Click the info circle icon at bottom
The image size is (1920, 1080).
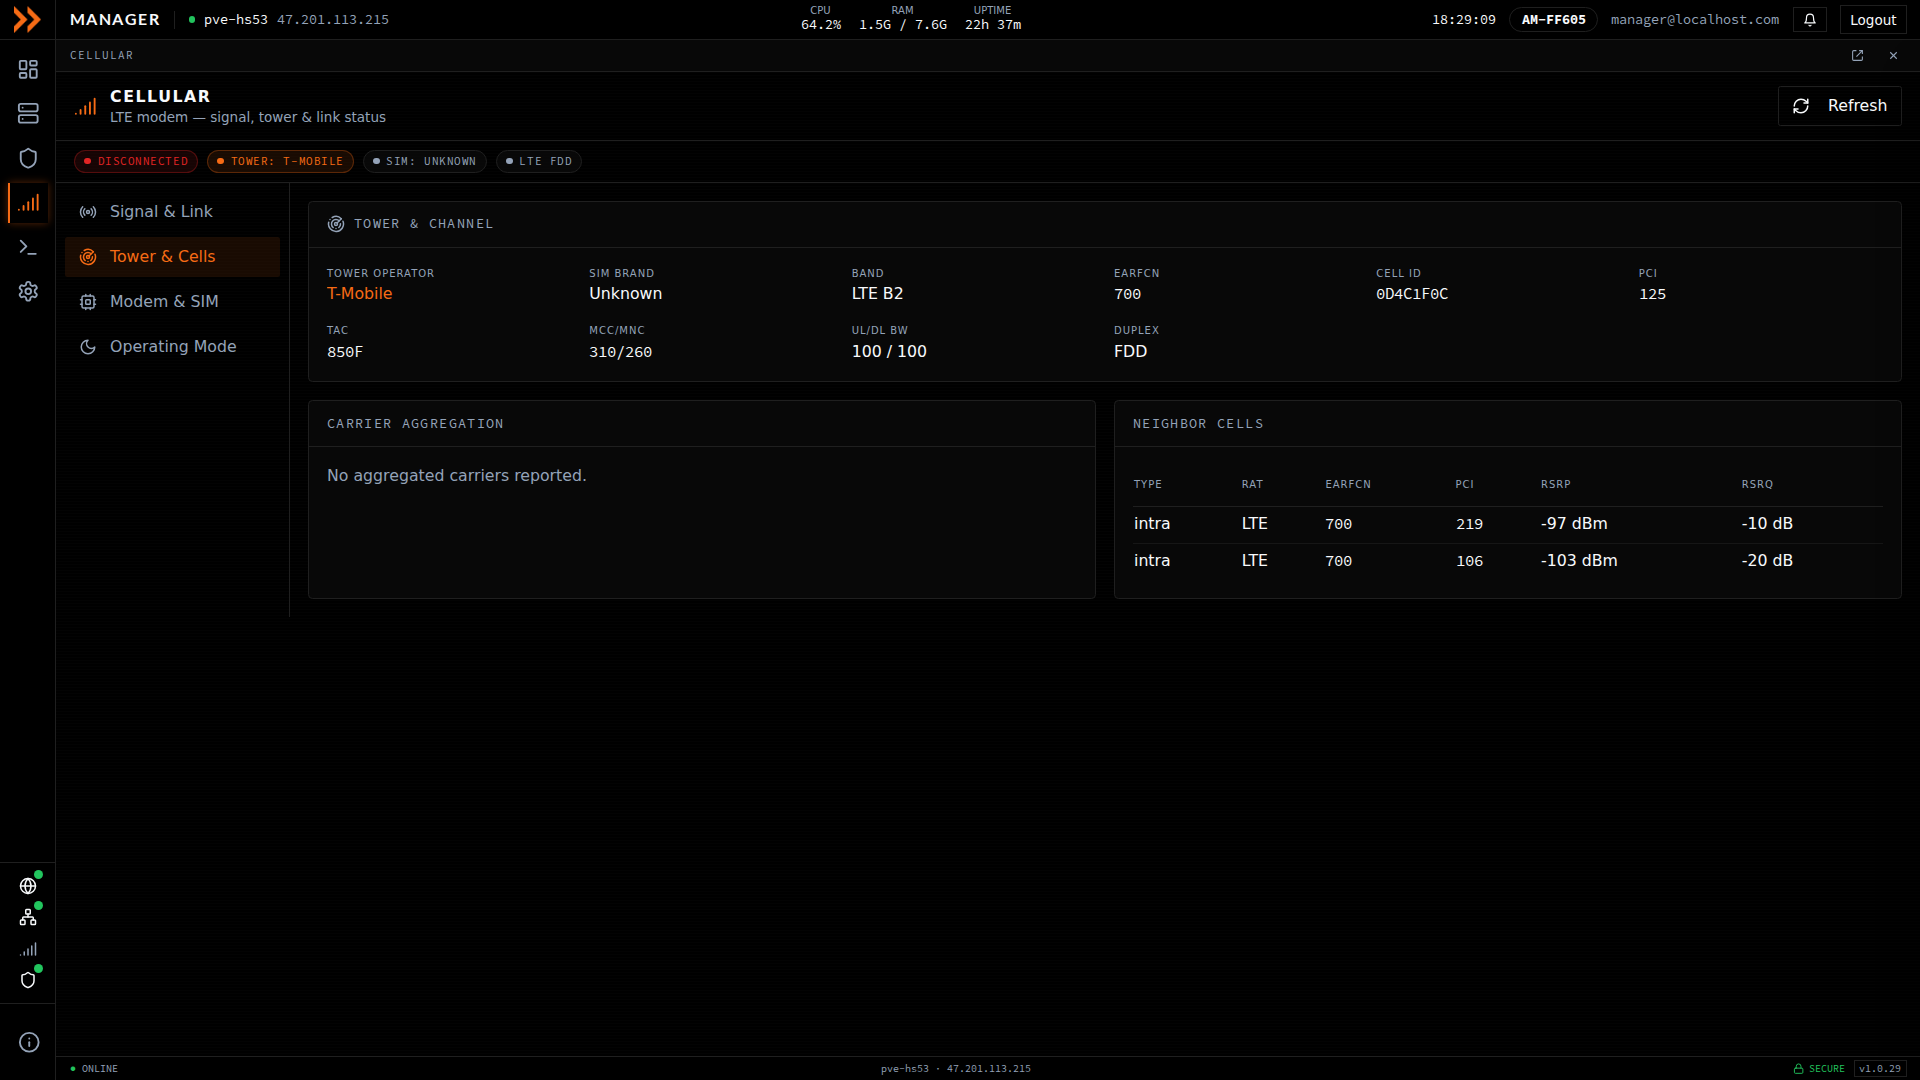click(x=29, y=1042)
